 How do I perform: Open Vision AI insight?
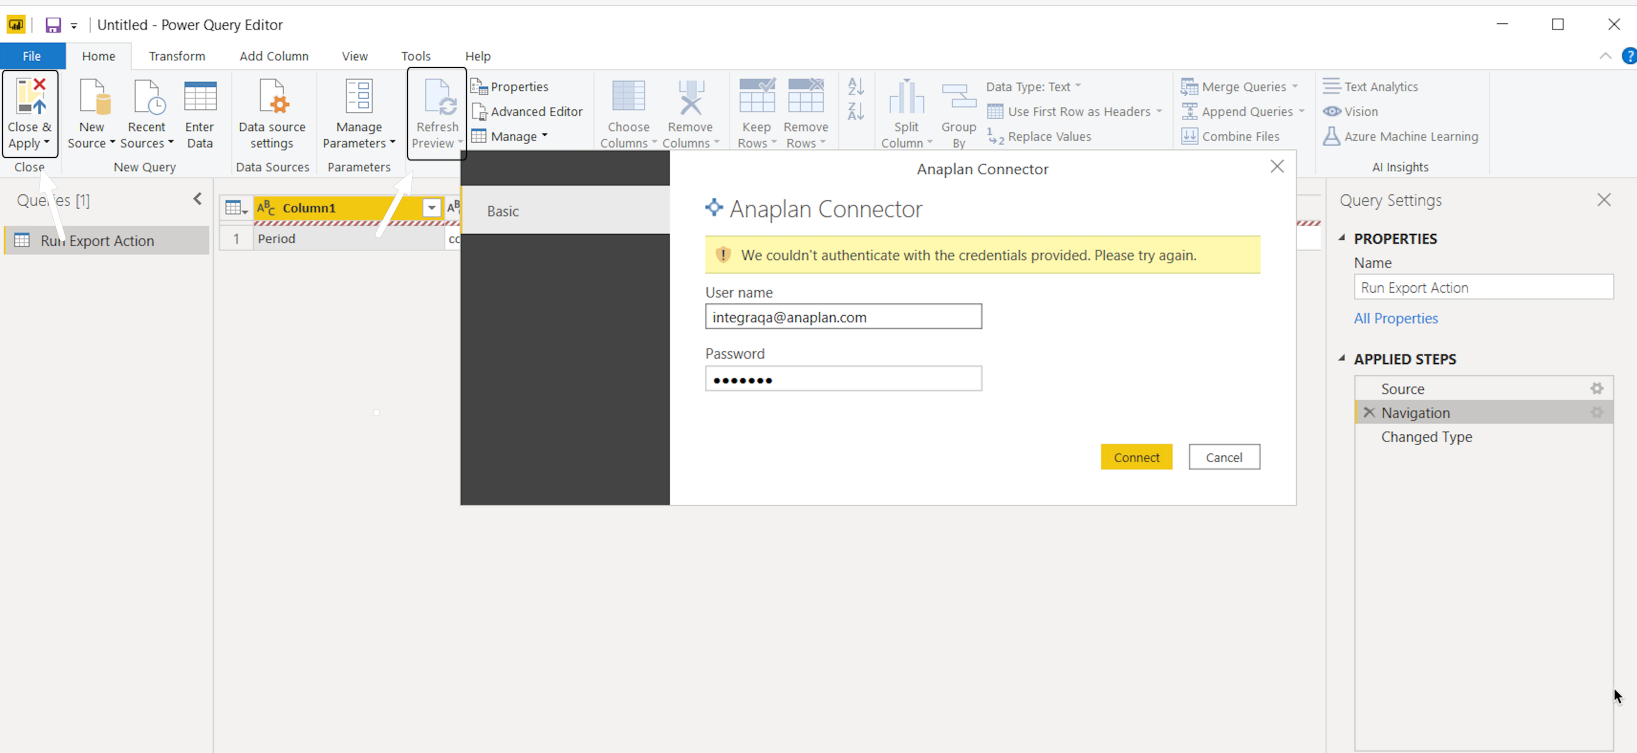pyautogui.click(x=1351, y=112)
